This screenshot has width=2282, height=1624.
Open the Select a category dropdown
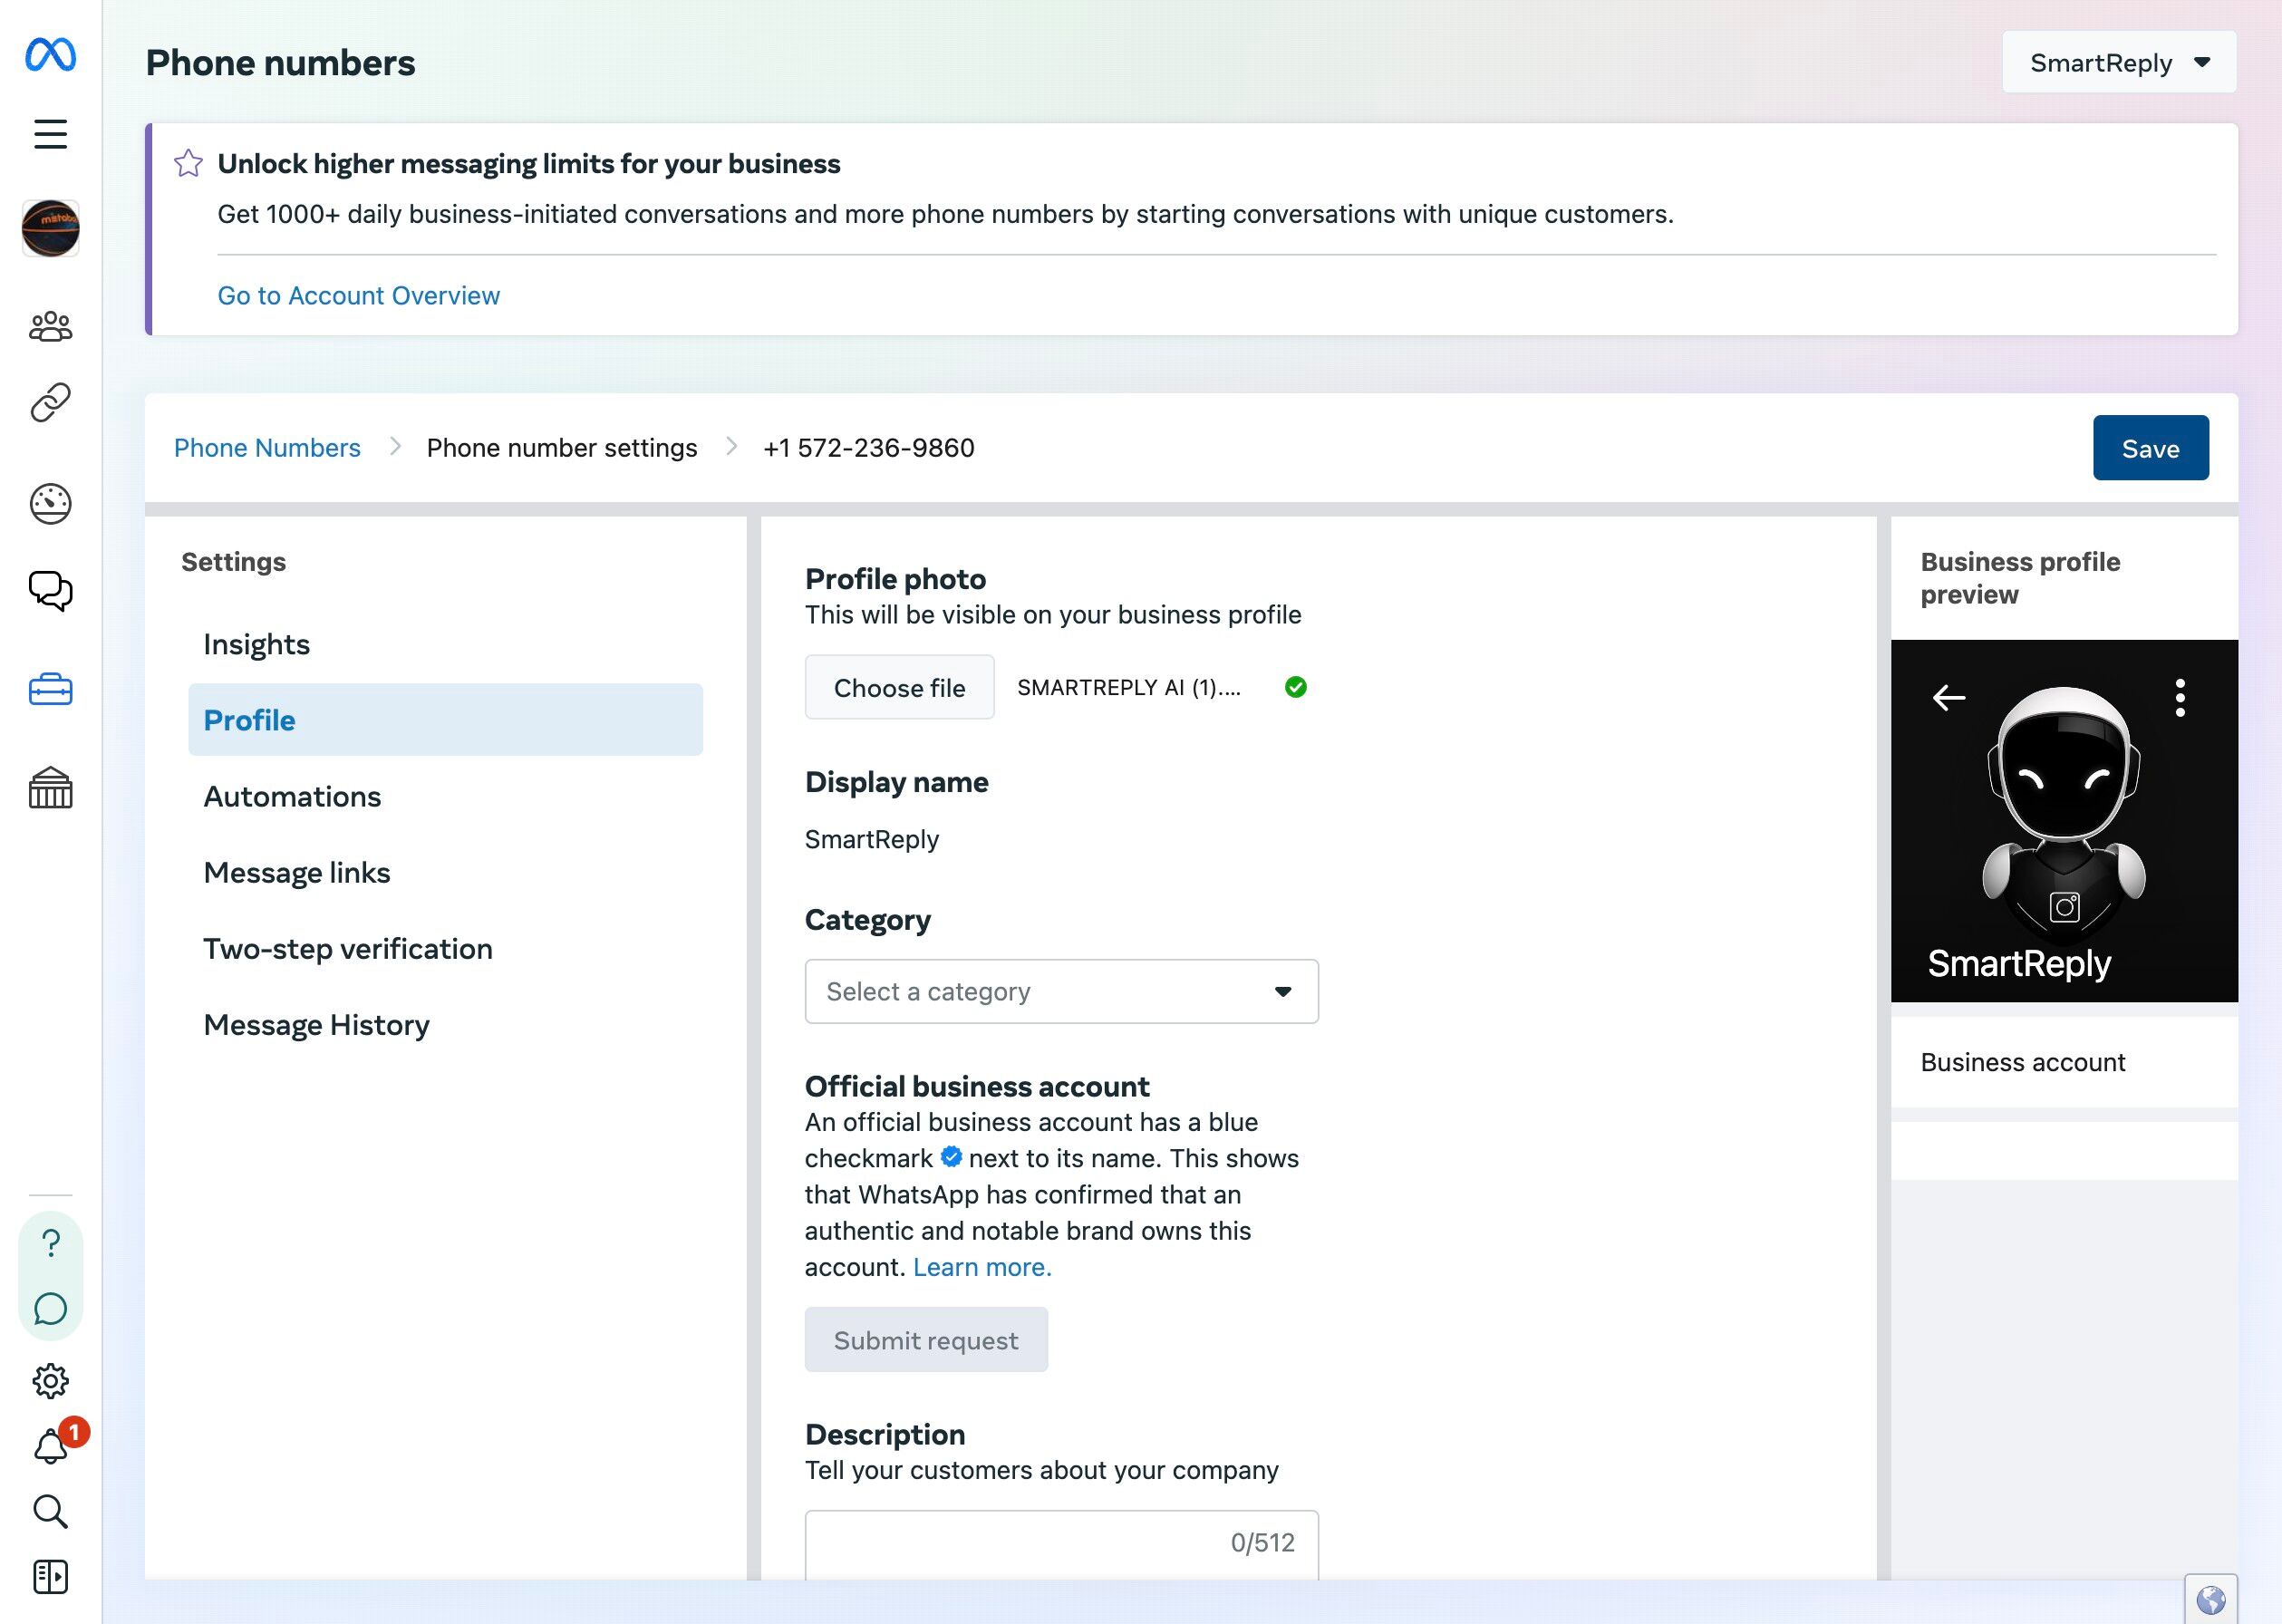coord(1060,991)
